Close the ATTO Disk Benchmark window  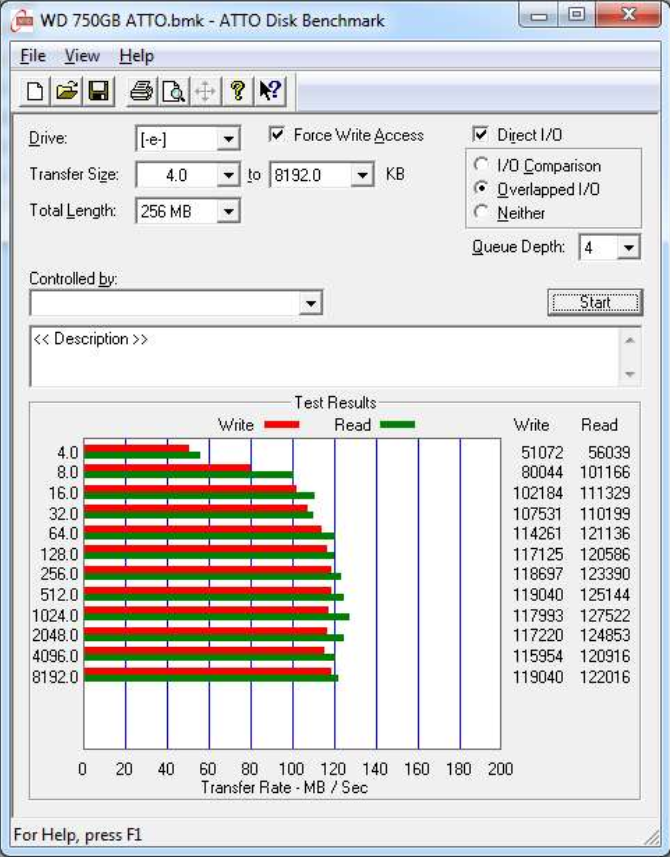[x=628, y=15]
